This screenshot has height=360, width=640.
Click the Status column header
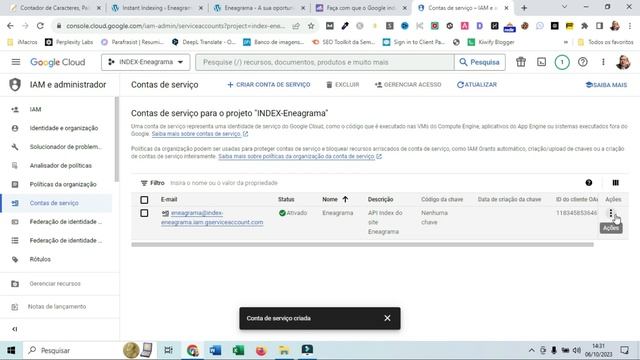pyautogui.click(x=286, y=199)
